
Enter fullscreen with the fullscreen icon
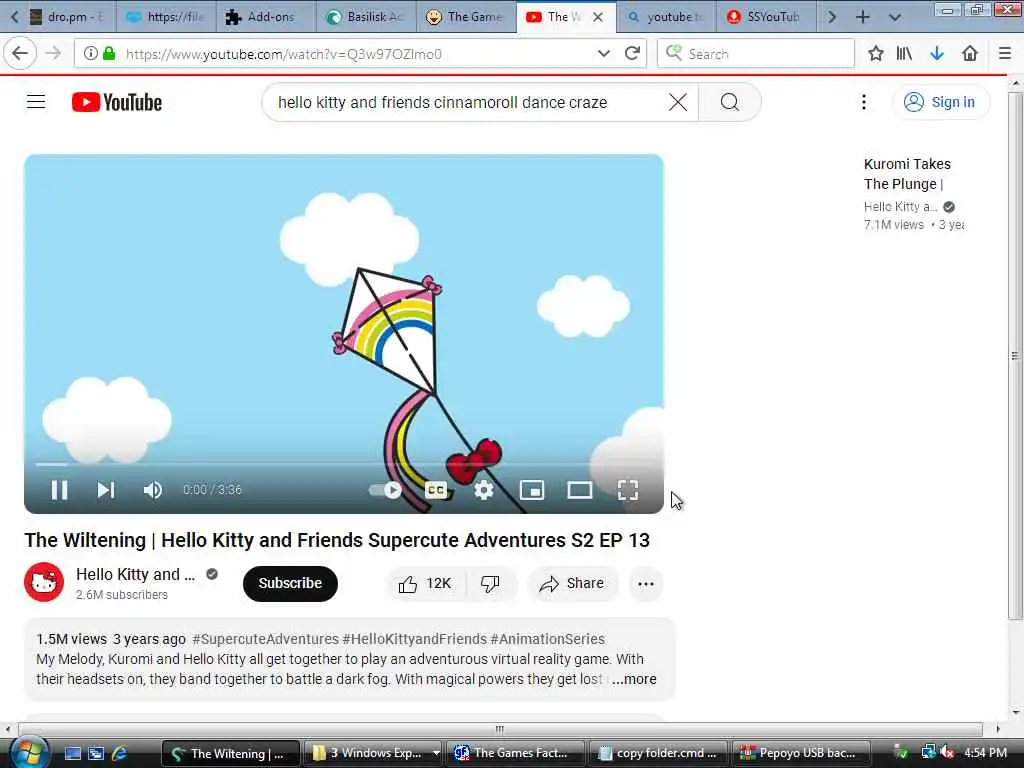point(628,490)
